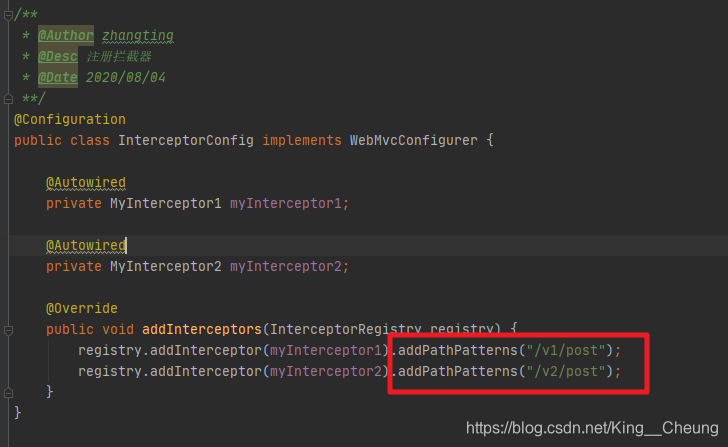Click the @Configuration annotation
728x447 pixels.
pos(70,119)
